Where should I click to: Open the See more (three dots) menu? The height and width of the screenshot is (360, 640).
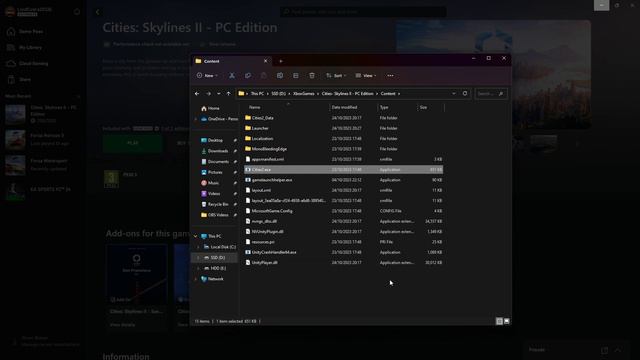pos(391,76)
